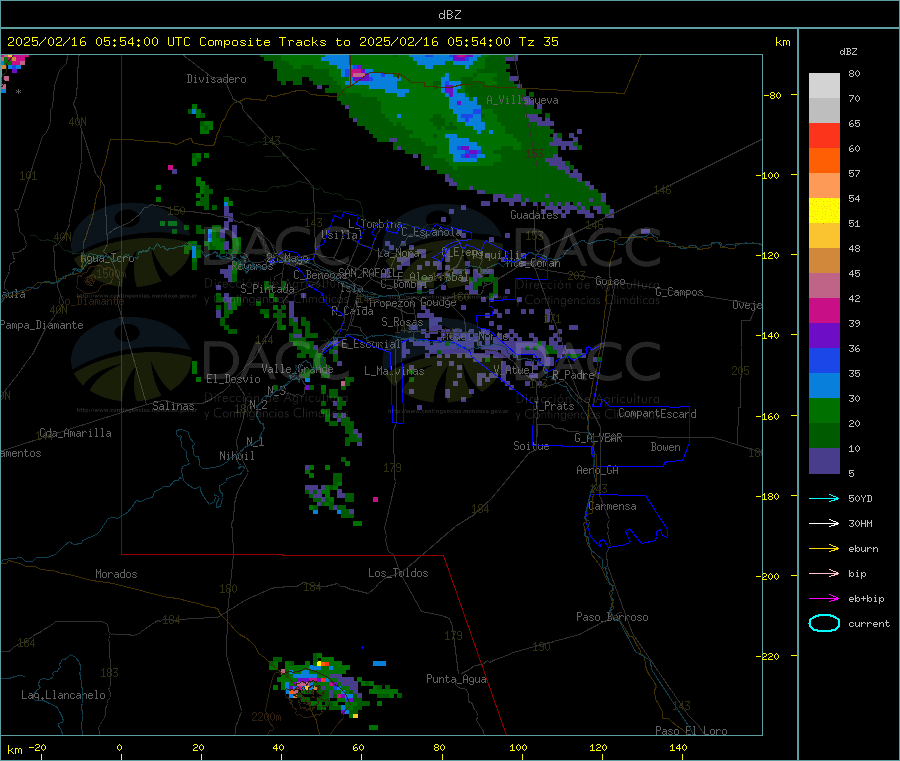Click the L_Malvinas map label
This screenshot has height=761, width=900.
(394, 371)
